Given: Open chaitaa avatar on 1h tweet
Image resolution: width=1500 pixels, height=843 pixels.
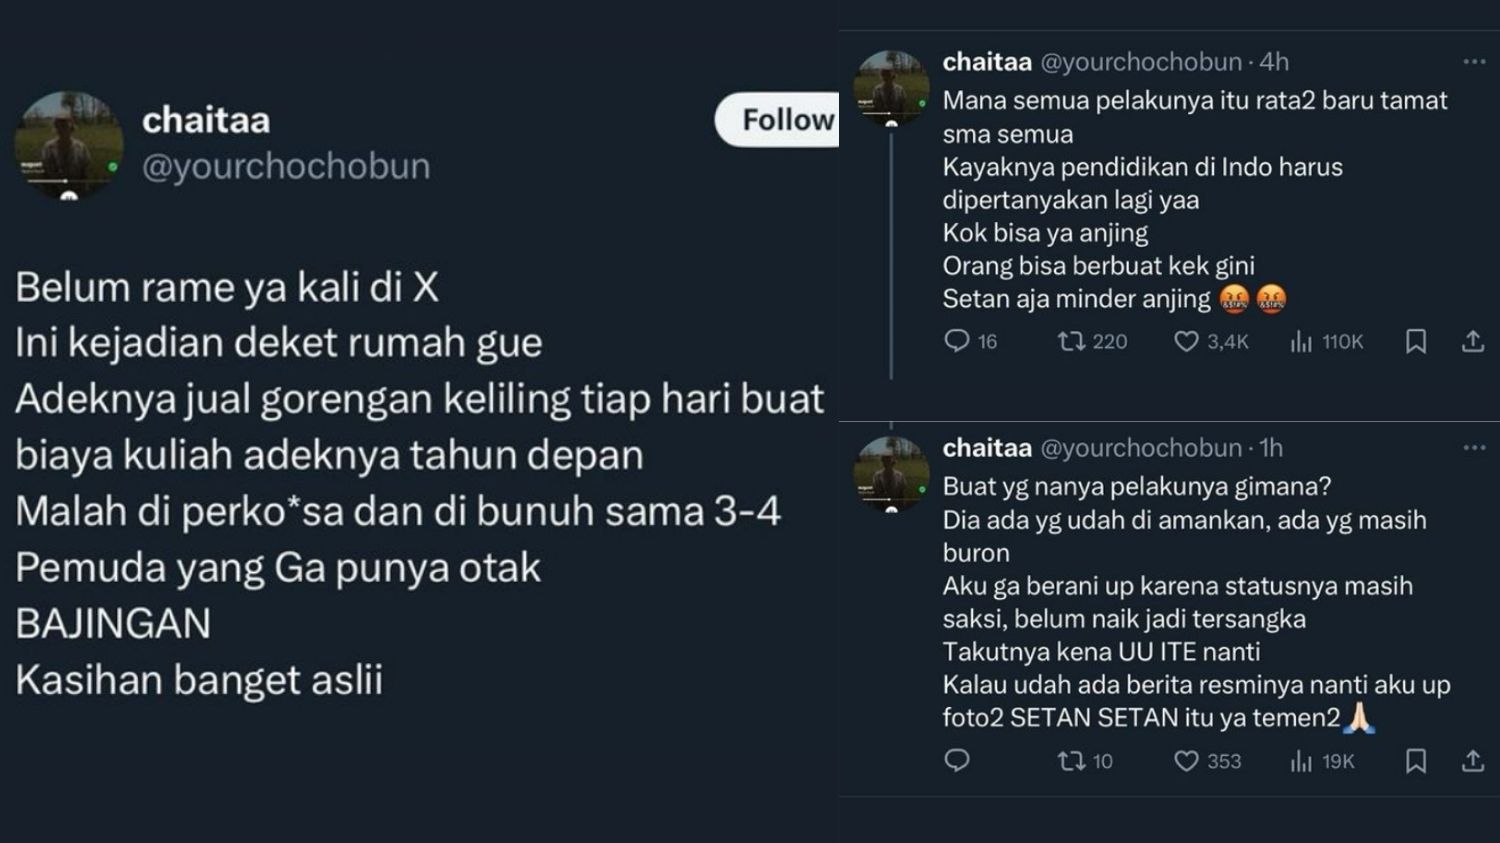Looking at the screenshot, I should 891,474.
